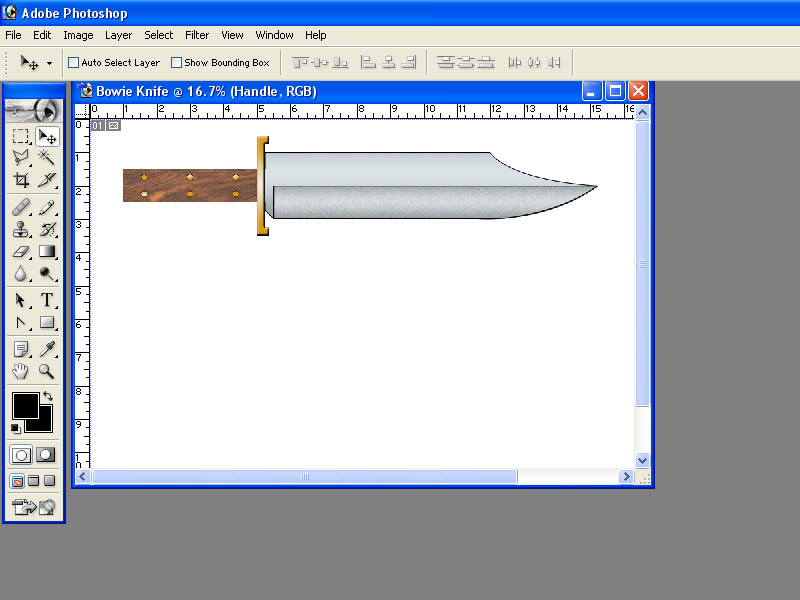Enable Auto Select Layer checkbox
Viewport: 800px width, 600px height.
(x=73, y=63)
